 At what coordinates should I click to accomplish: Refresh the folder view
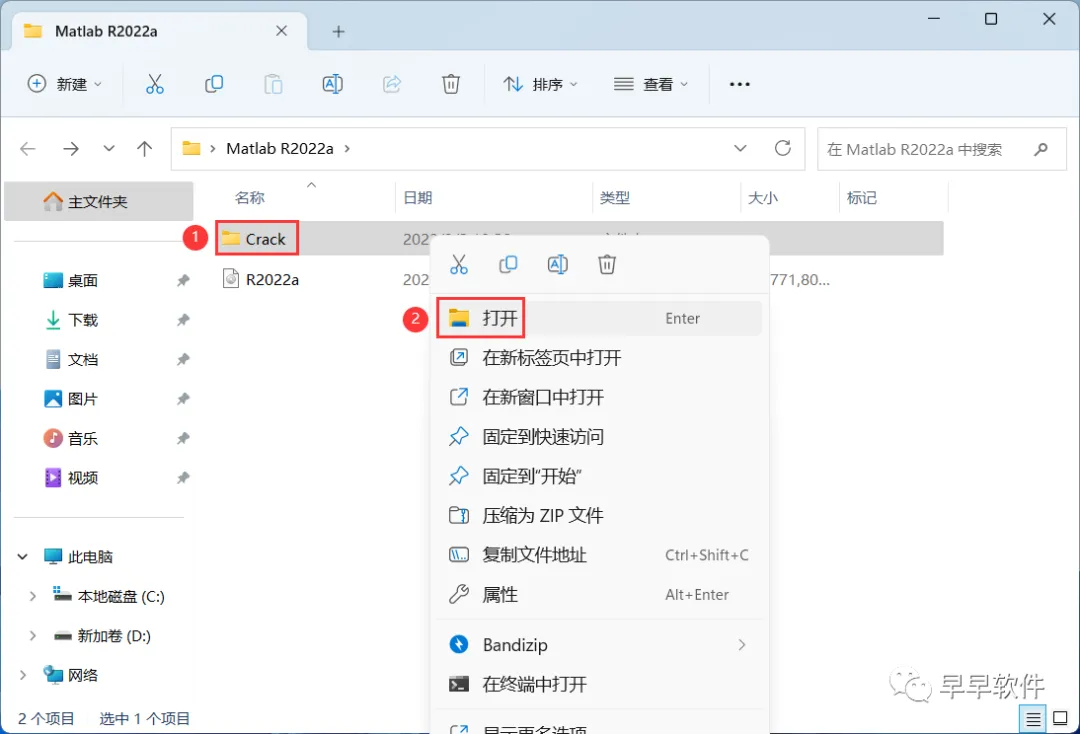[782, 148]
